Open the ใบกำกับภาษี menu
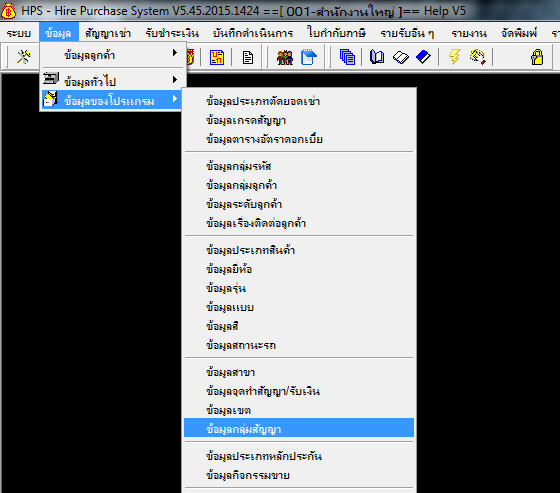Screen dimensions: 560x493 (336, 33)
